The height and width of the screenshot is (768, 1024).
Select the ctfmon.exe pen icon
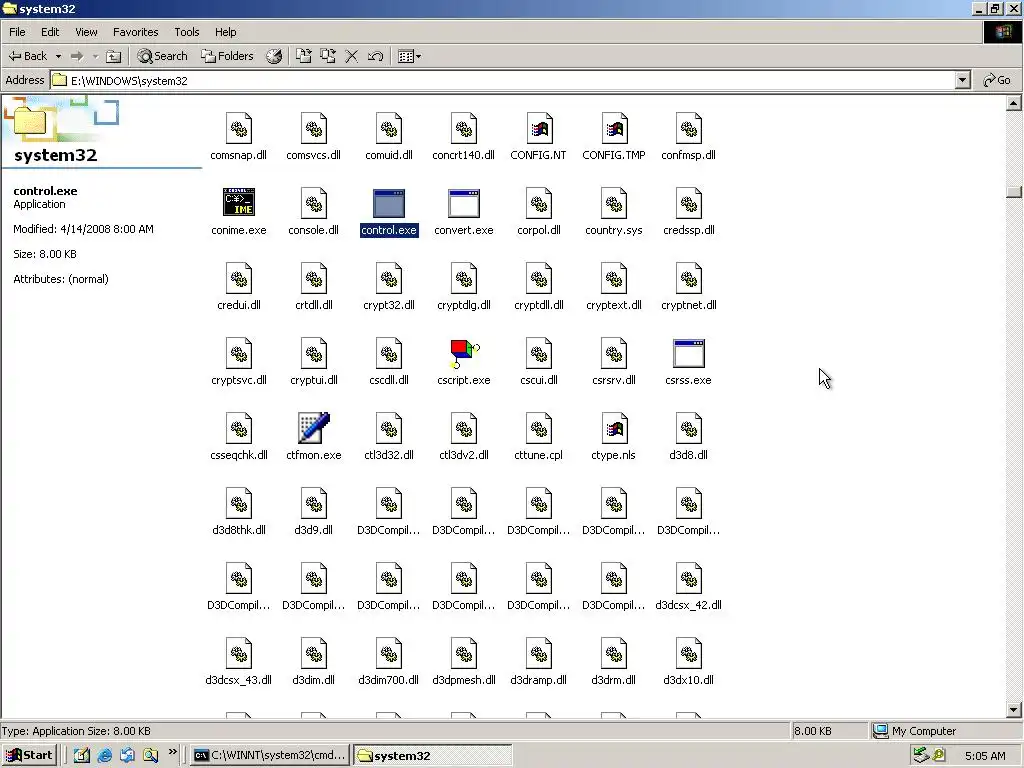pos(313,428)
